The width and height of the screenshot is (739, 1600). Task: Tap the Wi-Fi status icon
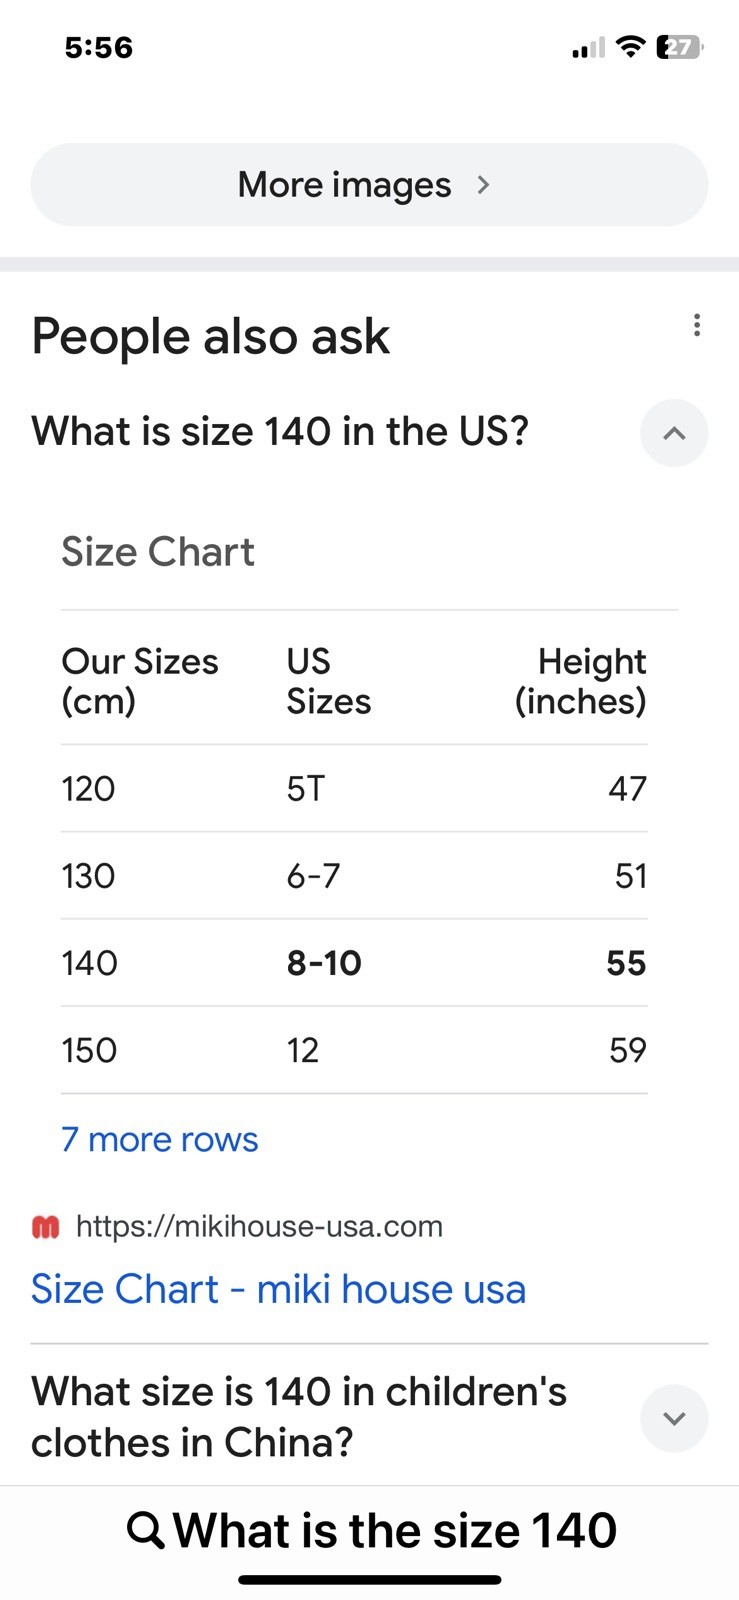click(x=630, y=47)
